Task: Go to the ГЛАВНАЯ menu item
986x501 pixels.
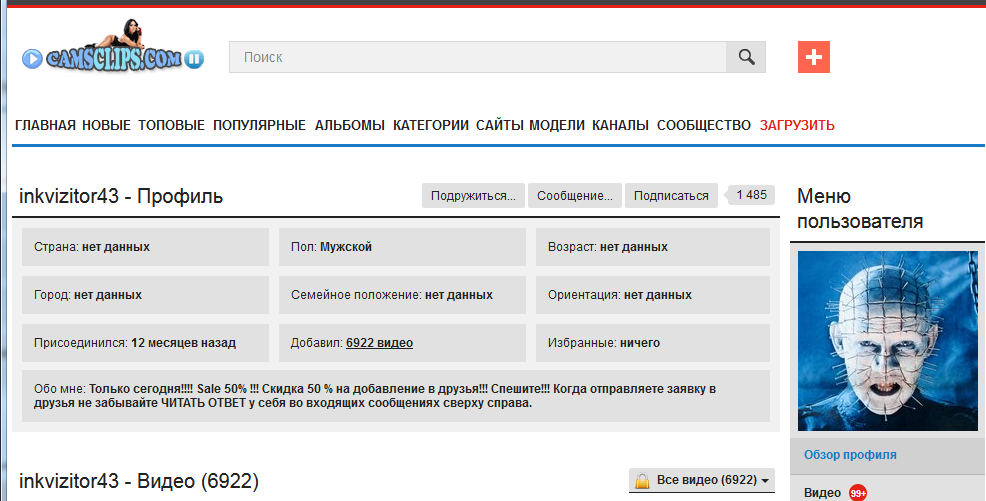Action: tap(45, 125)
